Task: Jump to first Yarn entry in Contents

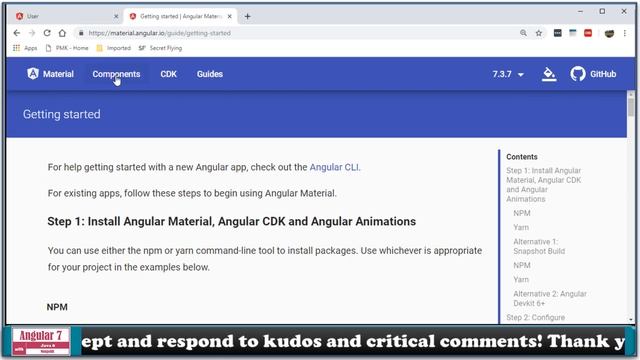Action: [521, 227]
